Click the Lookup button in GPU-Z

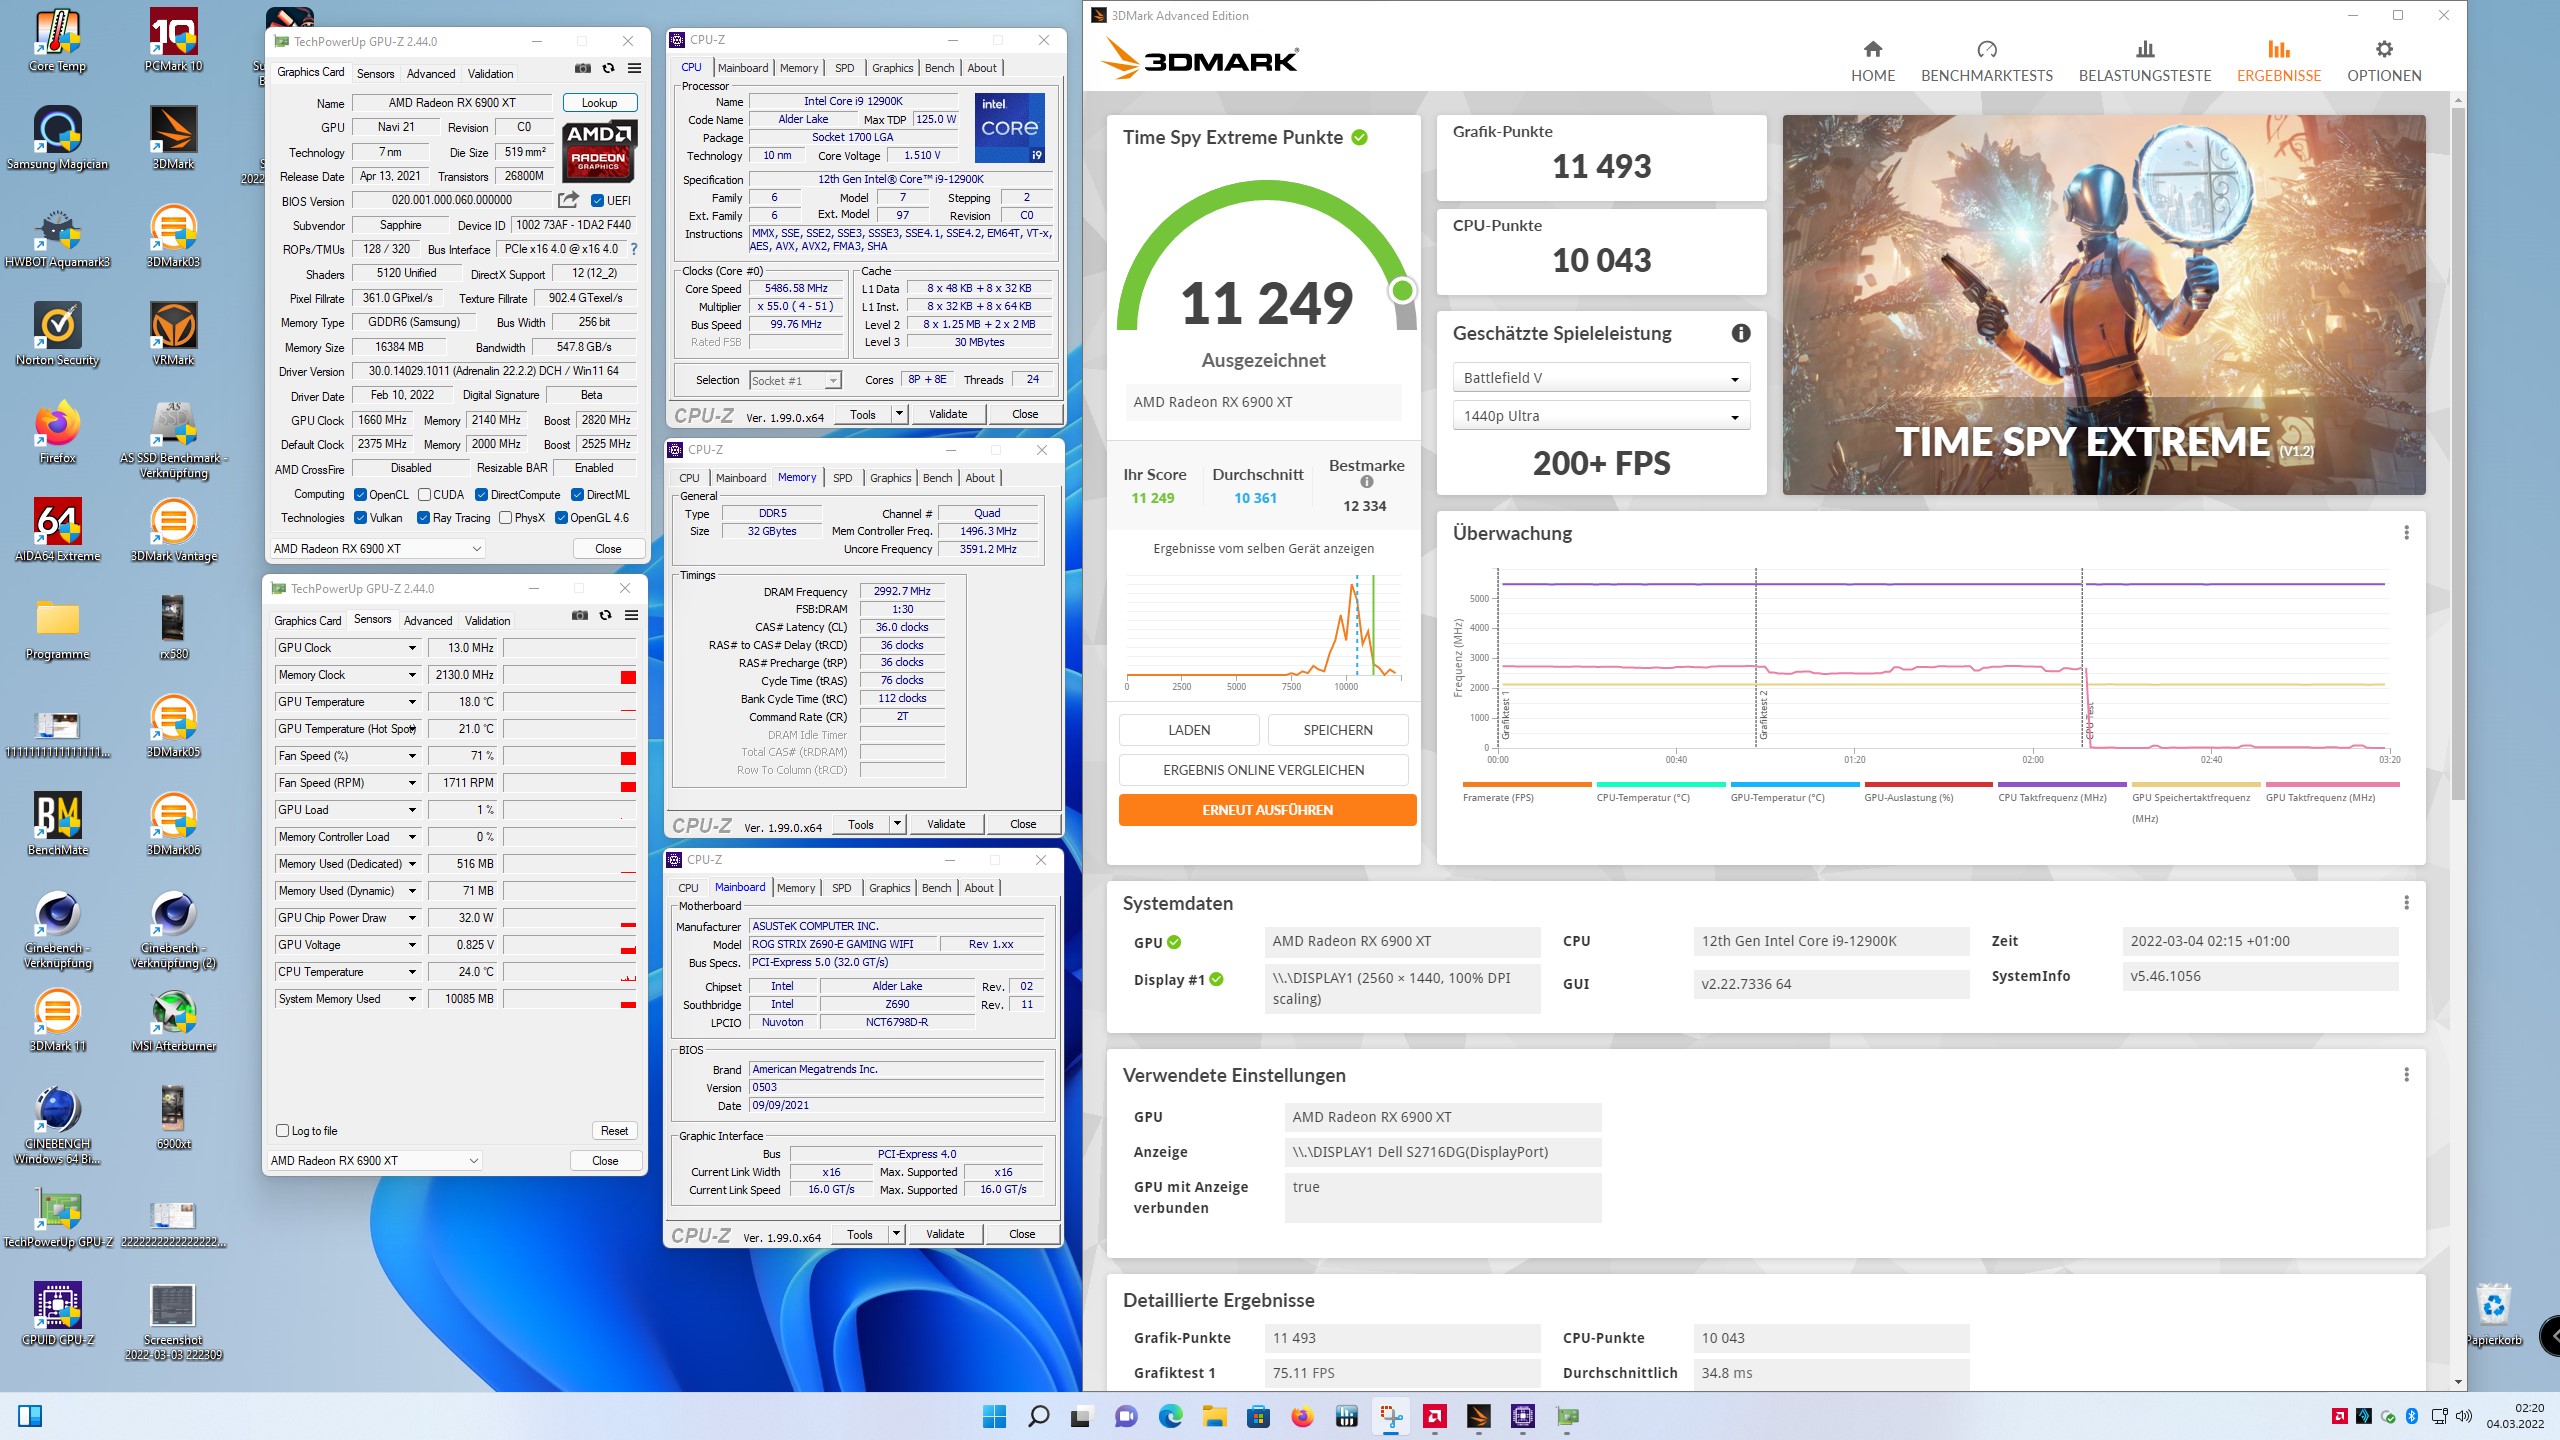click(x=599, y=103)
